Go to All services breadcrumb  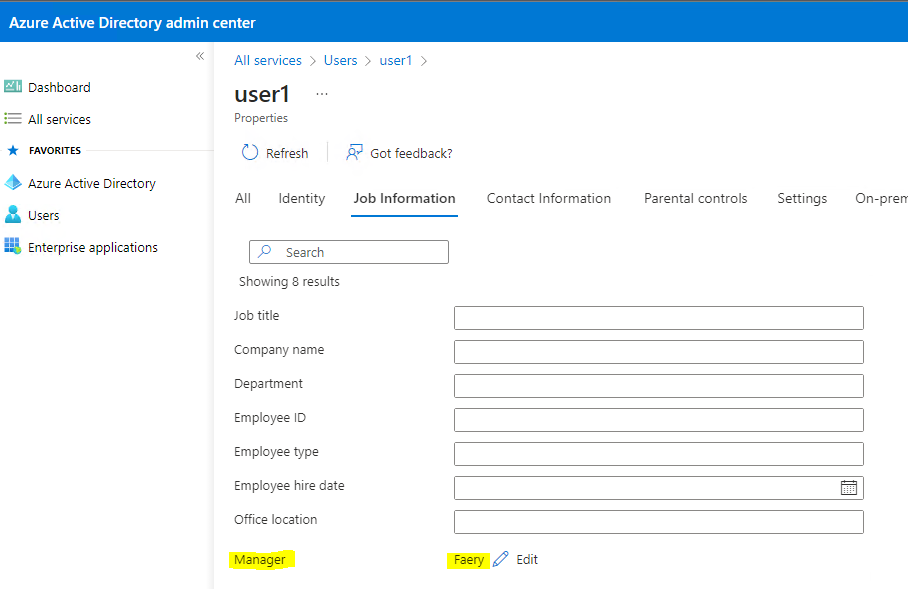coord(268,60)
